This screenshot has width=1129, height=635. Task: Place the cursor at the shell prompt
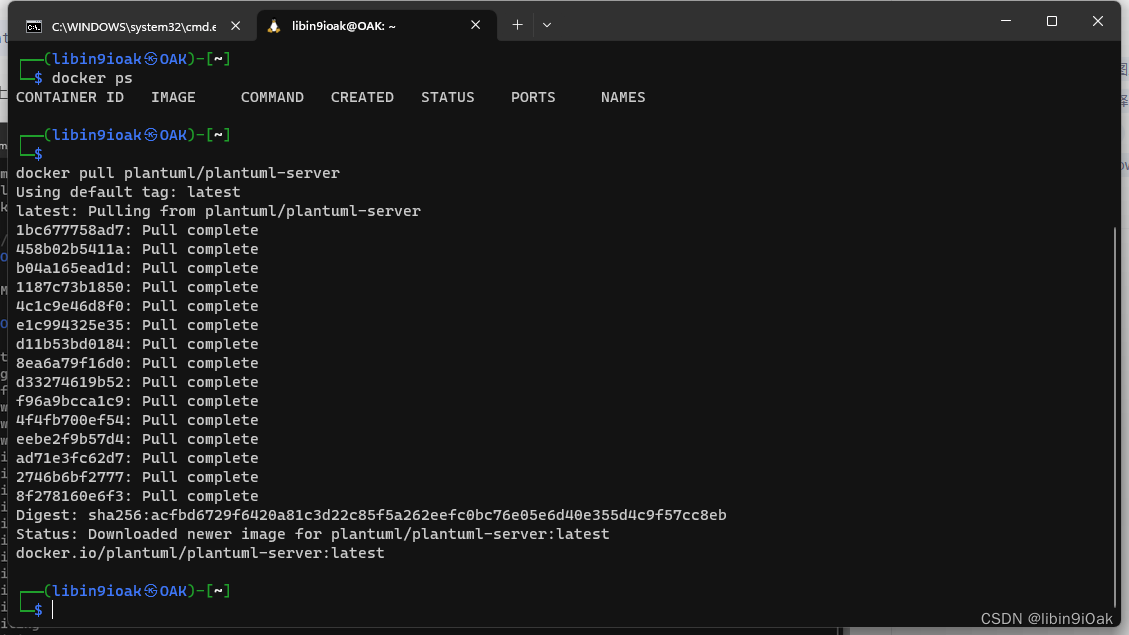52,609
